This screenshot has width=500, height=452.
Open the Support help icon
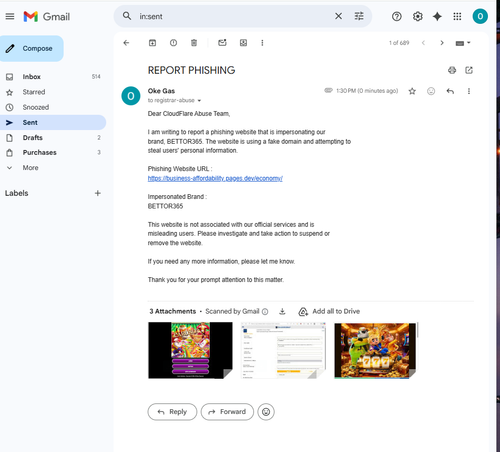pyautogui.click(x=397, y=16)
